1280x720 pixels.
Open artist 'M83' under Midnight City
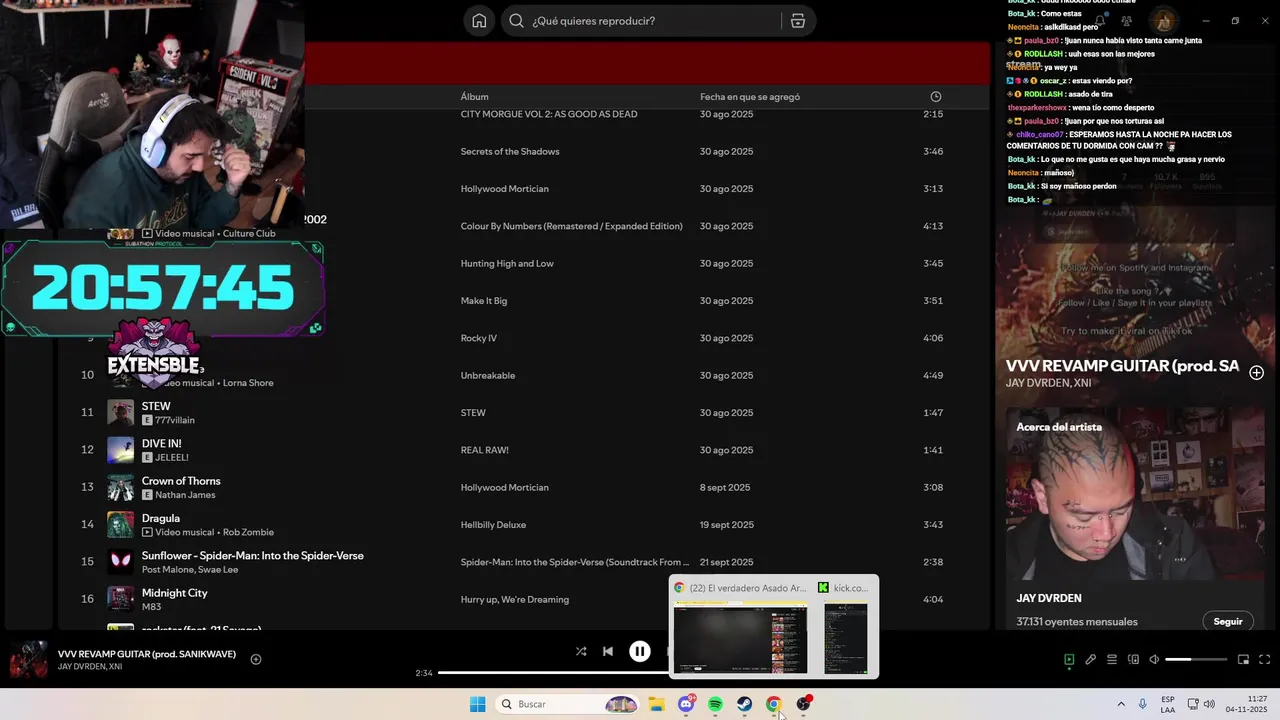pyautogui.click(x=151, y=607)
